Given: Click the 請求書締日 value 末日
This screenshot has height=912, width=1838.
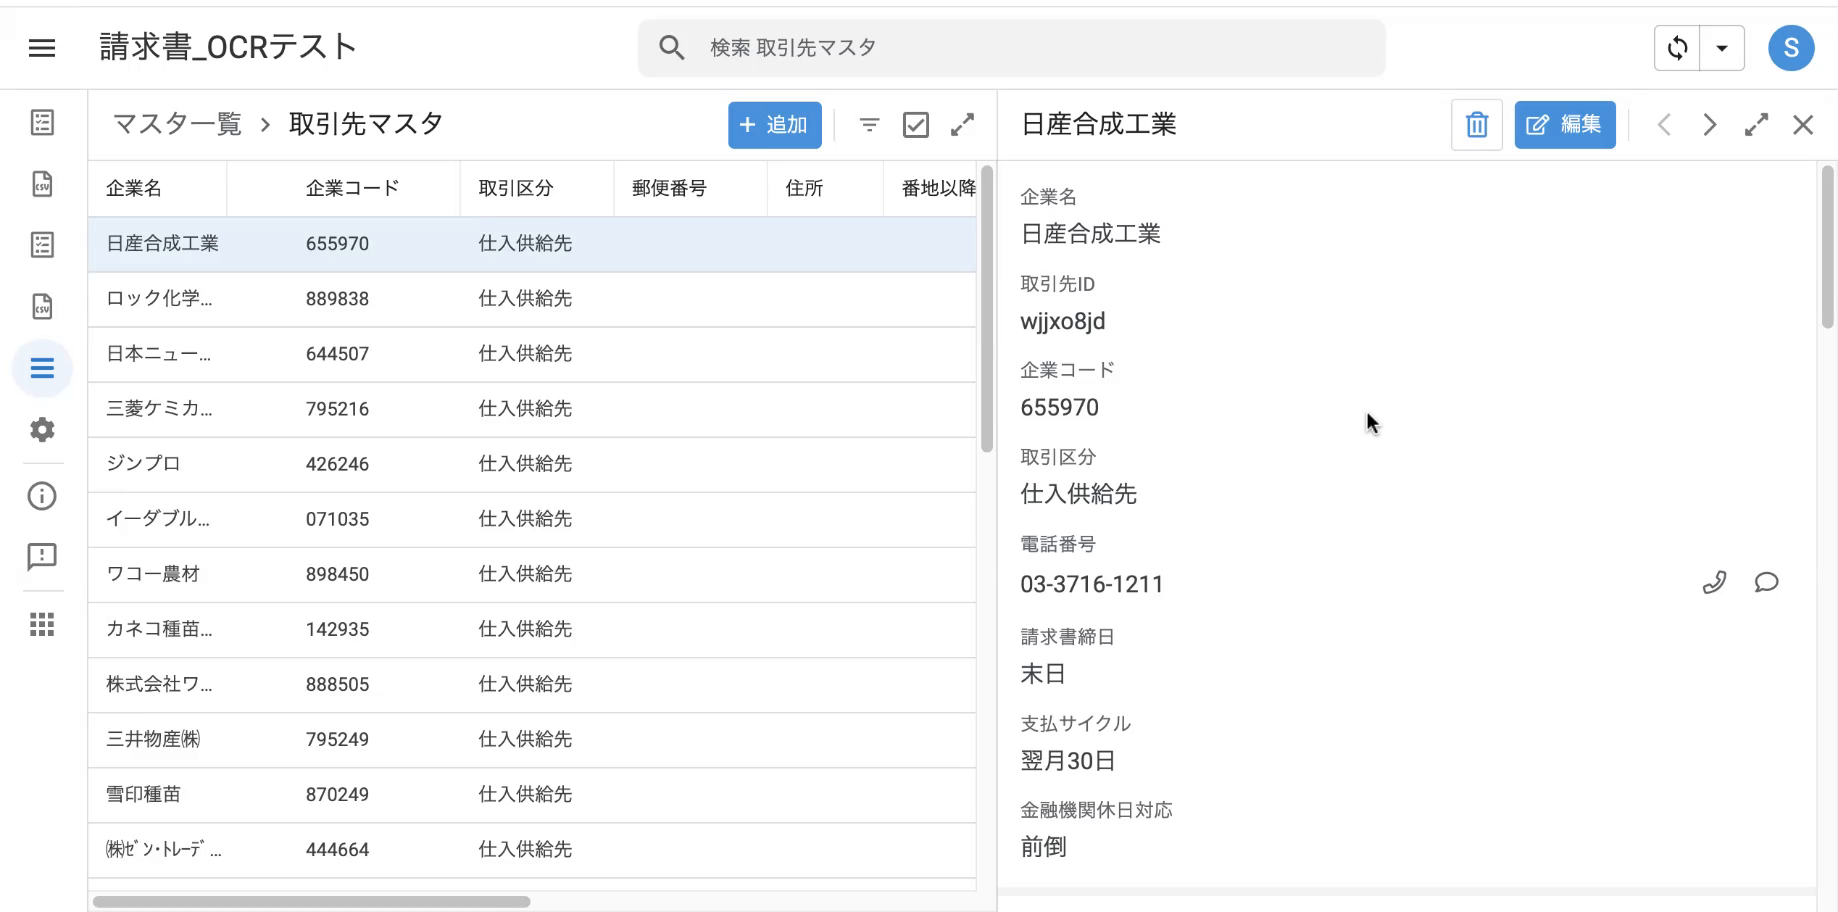Looking at the screenshot, I should [x=1043, y=674].
